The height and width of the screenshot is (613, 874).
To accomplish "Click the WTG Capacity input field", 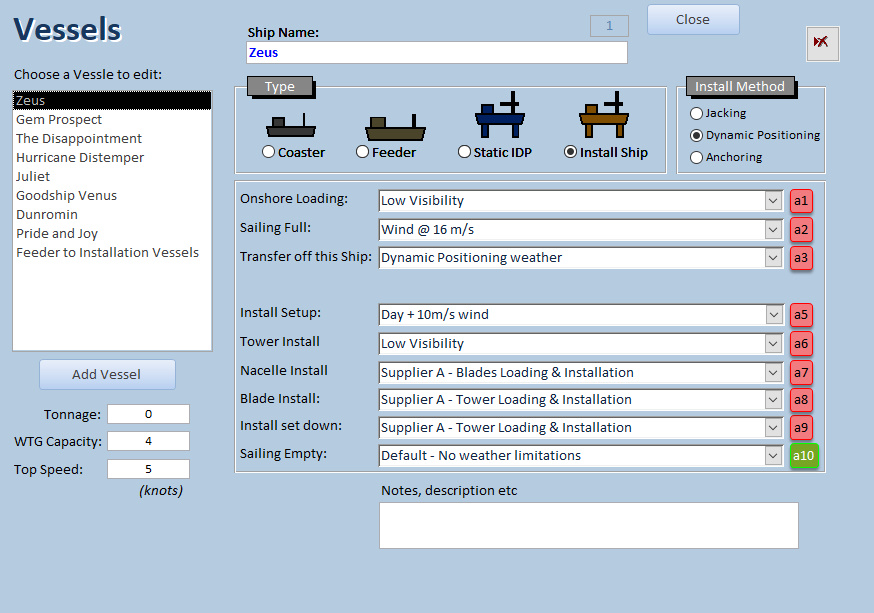I will click(x=148, y=441).
